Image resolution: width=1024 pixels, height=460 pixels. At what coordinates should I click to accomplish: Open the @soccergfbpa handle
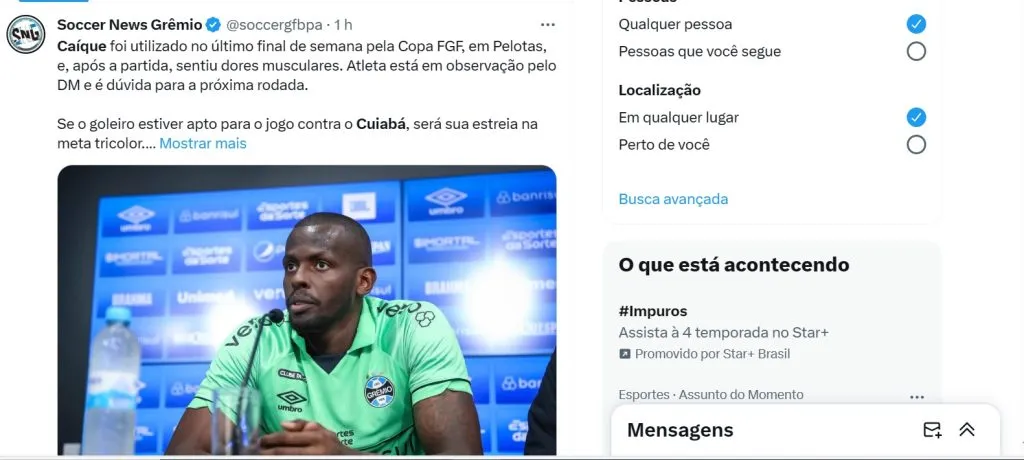pyautogui.click(x=274, y=25)
